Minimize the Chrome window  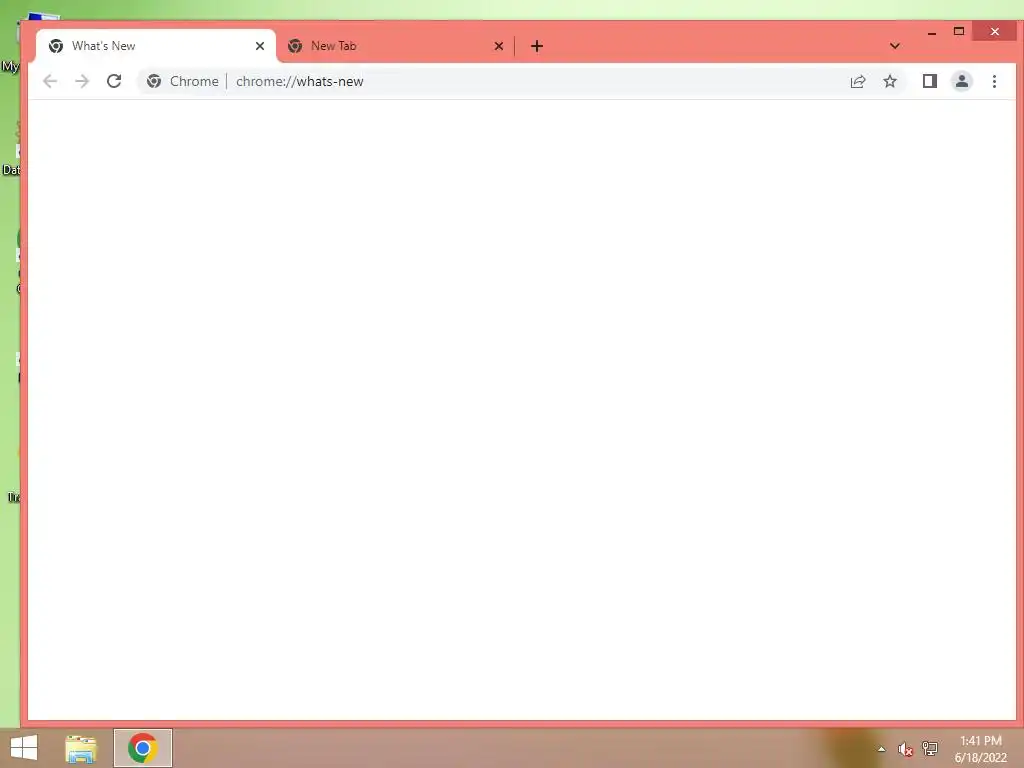pyautogui.click(x=932, y=31)
